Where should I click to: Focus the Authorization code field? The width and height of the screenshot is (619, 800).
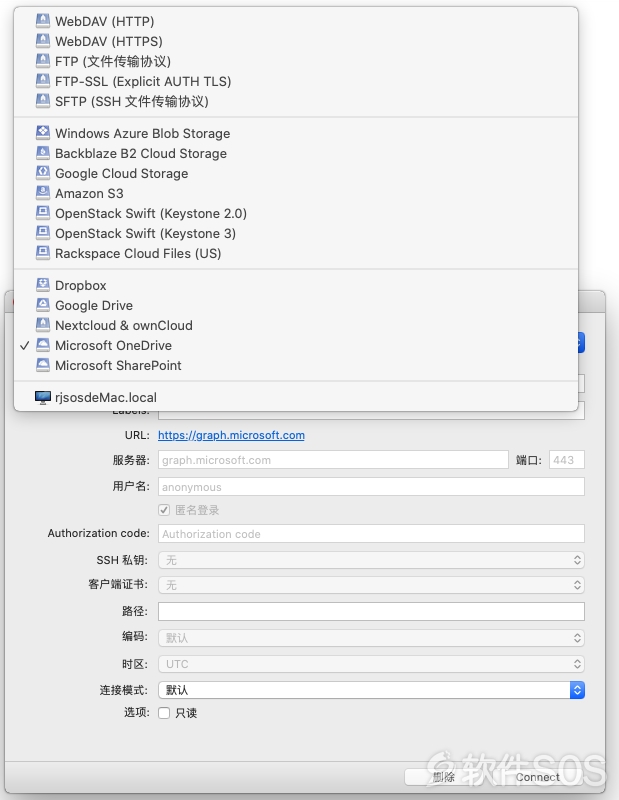[371, 534]
